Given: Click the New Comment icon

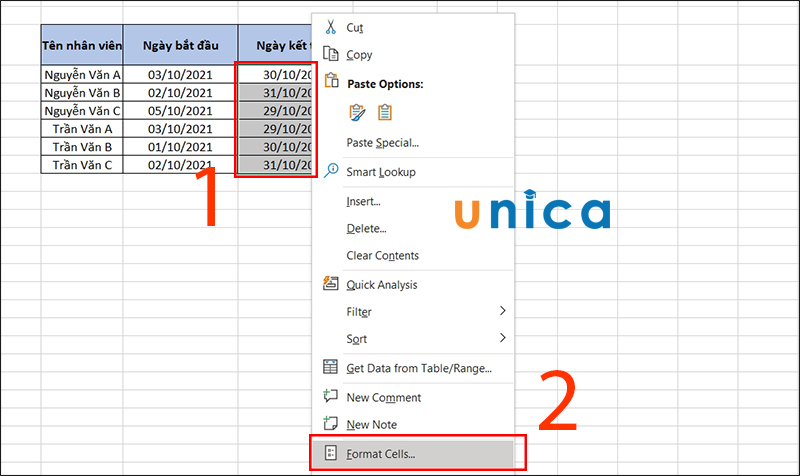Looking at the screenshot, I should click(x=330, y=397).
